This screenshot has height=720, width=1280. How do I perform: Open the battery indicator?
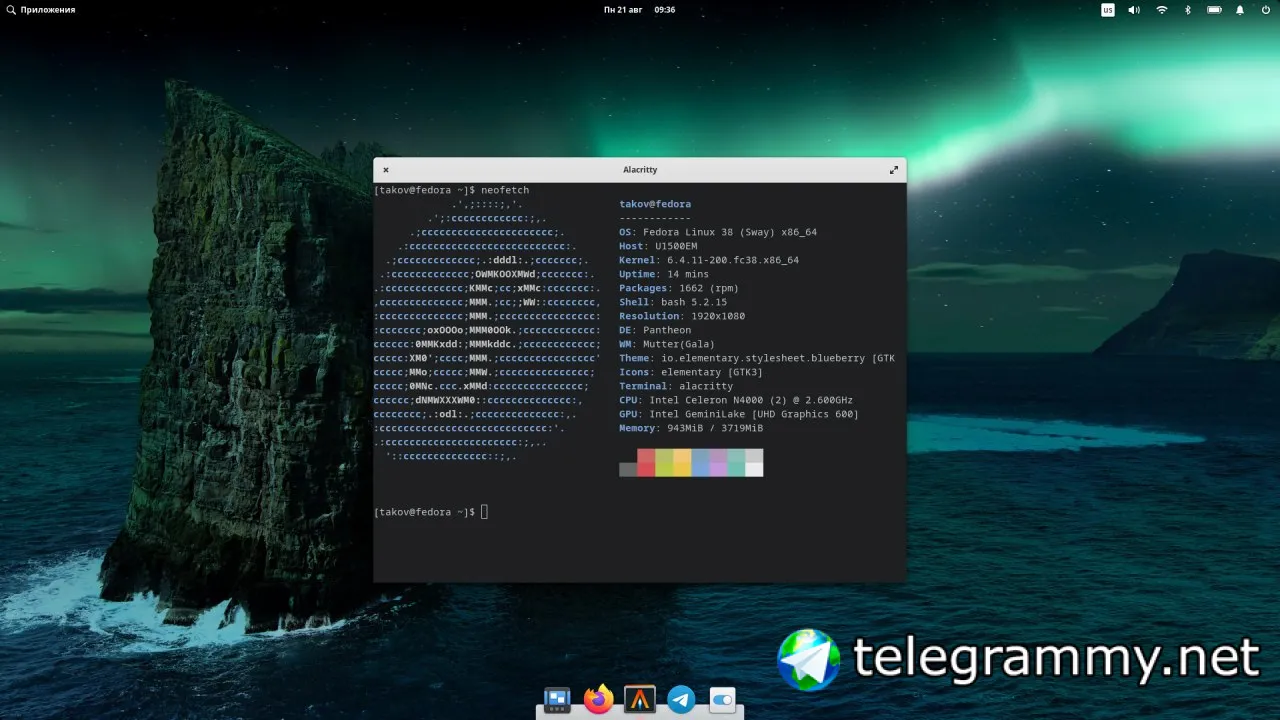[x=1214, y=10]
